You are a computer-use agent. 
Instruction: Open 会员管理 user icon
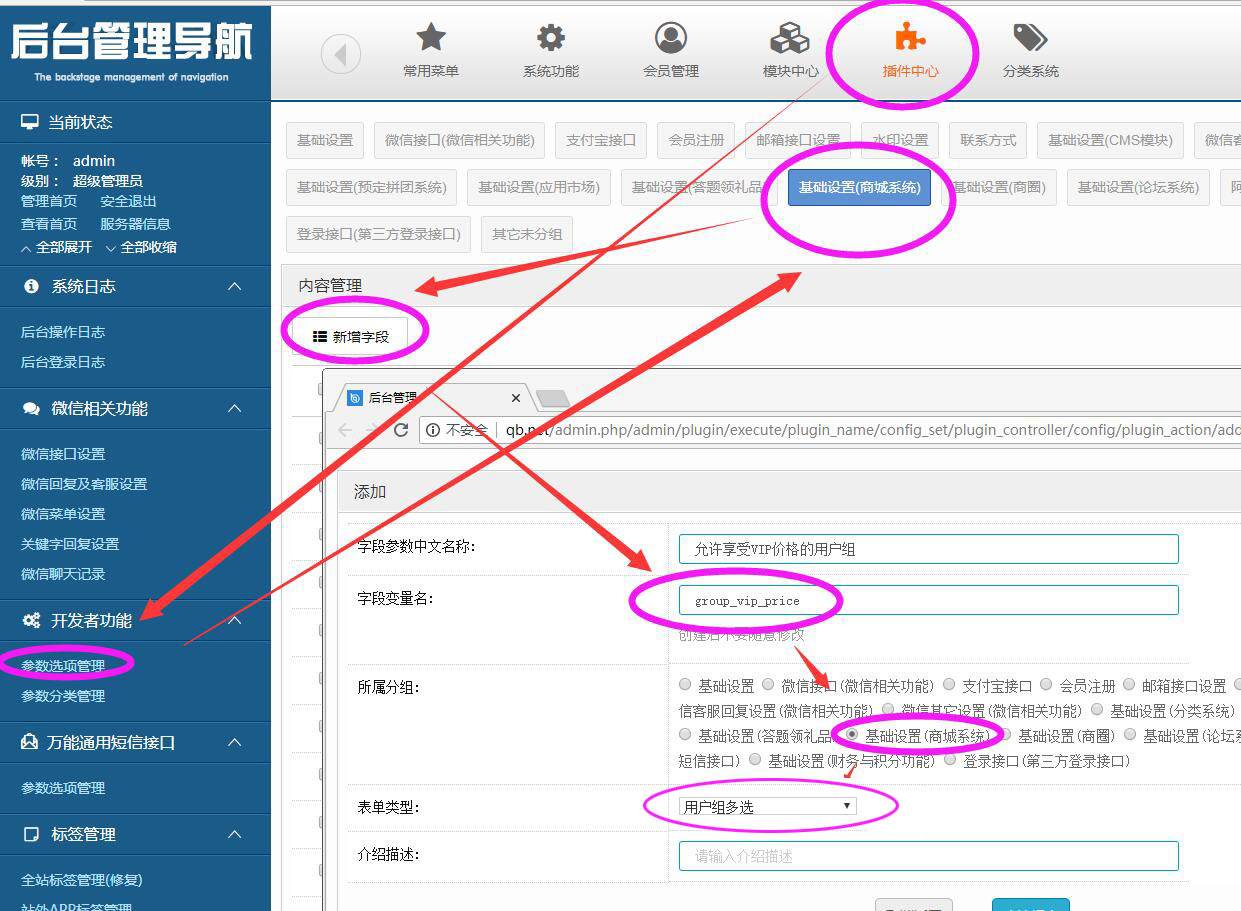[670, 38]
